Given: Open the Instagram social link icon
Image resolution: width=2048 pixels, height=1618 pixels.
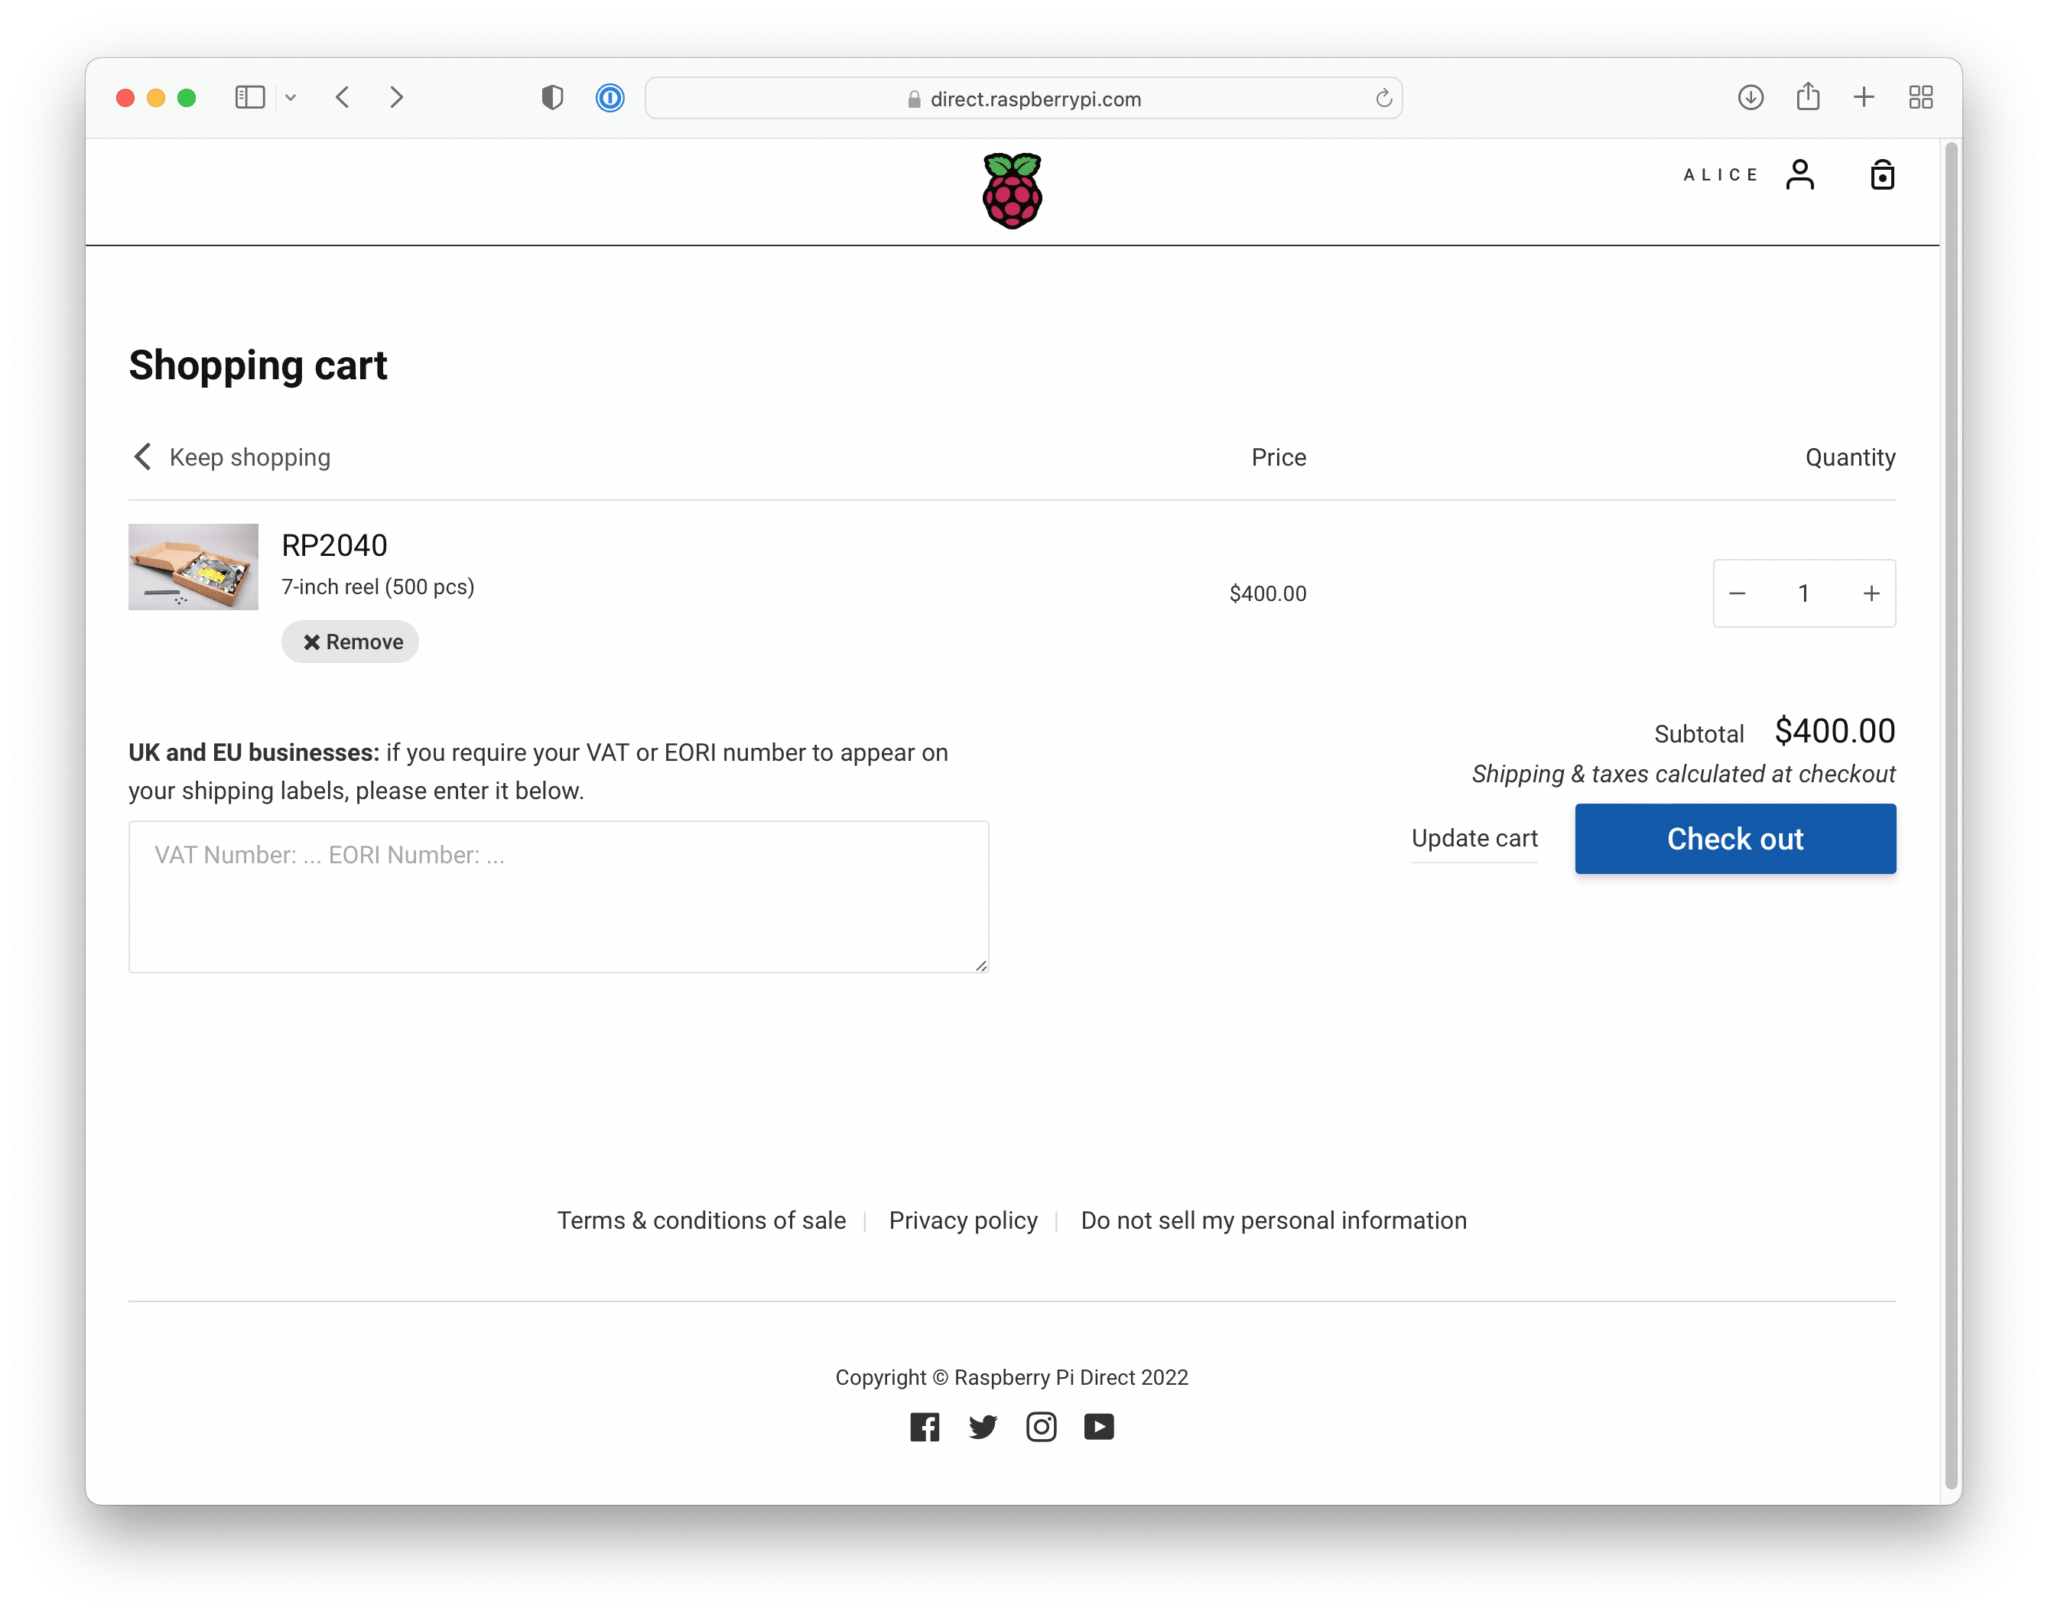Looking at the screenshot, I should pyautogui.click(x=1041, y=1427).
